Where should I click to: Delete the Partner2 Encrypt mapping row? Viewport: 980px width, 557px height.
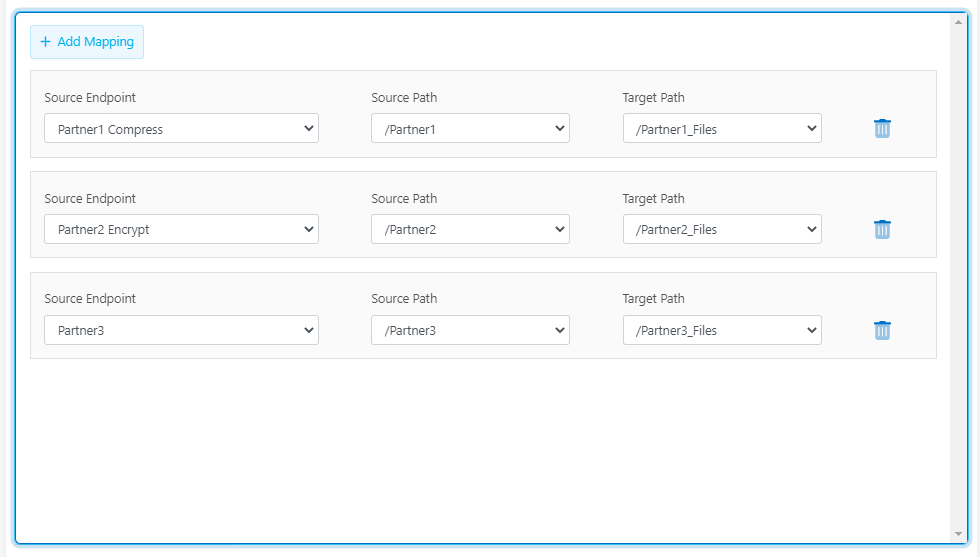(882, 229)
